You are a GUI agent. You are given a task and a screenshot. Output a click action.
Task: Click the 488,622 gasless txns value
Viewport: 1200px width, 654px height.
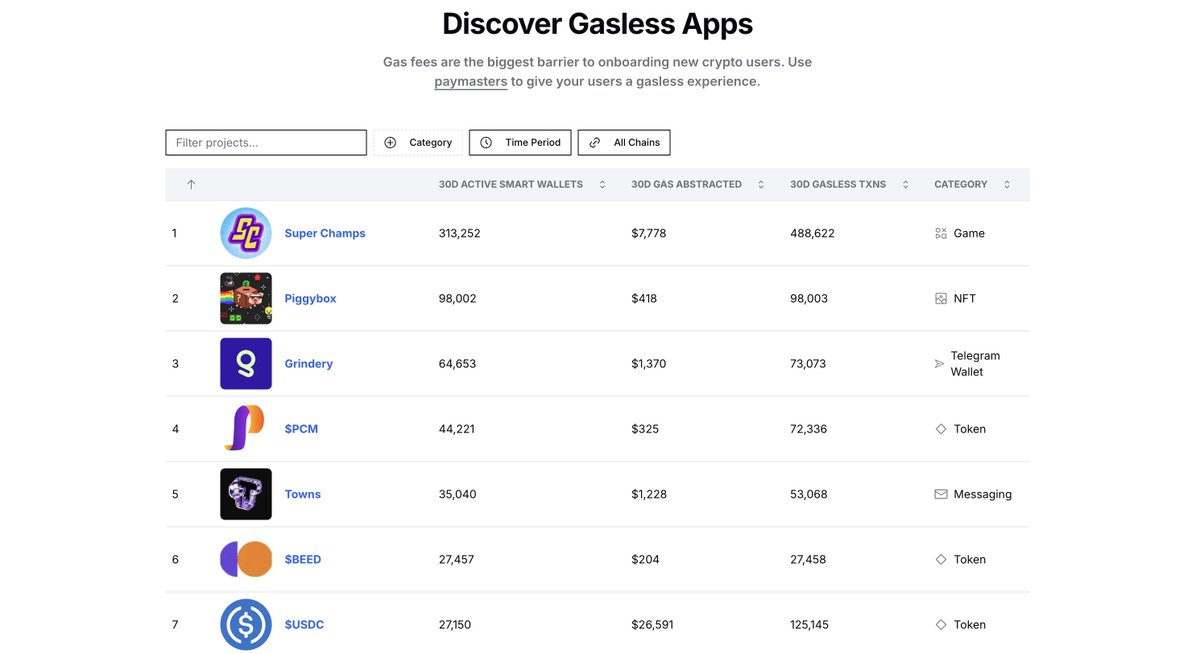812,233
